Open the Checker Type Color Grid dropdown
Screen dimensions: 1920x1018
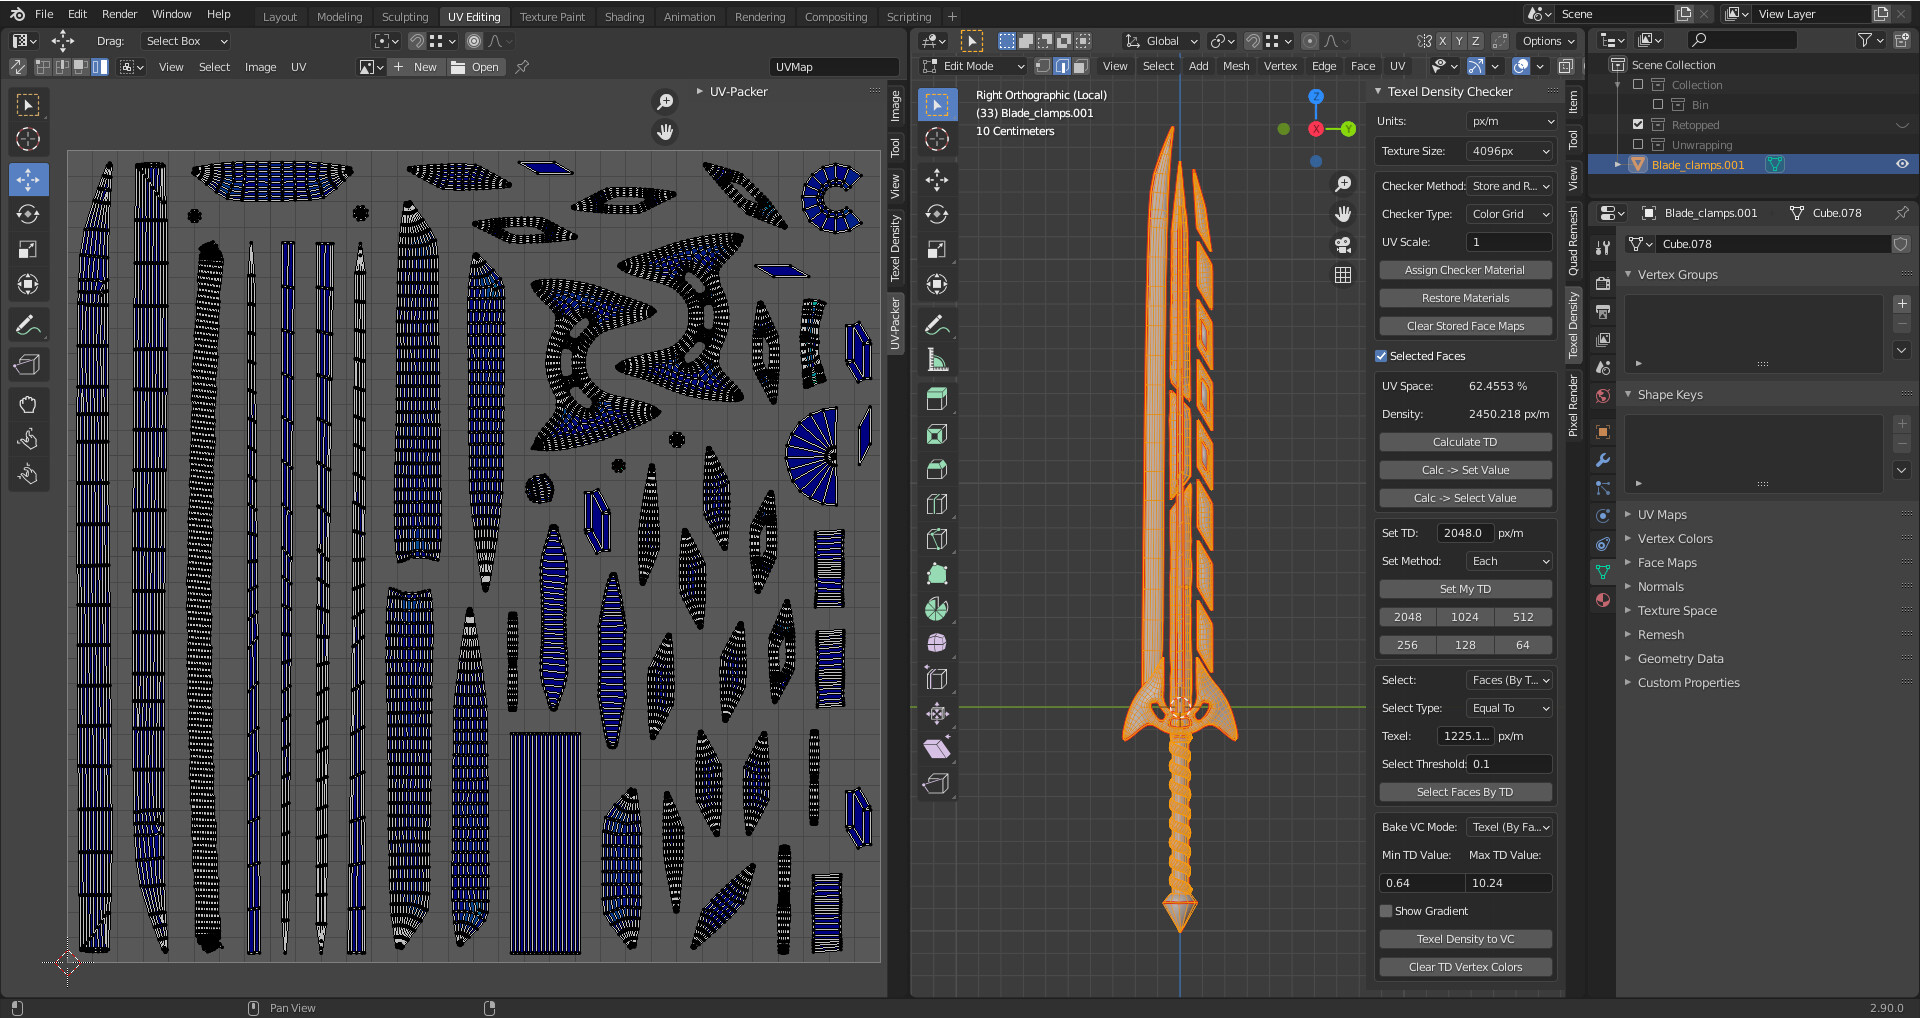[1510, 214]
